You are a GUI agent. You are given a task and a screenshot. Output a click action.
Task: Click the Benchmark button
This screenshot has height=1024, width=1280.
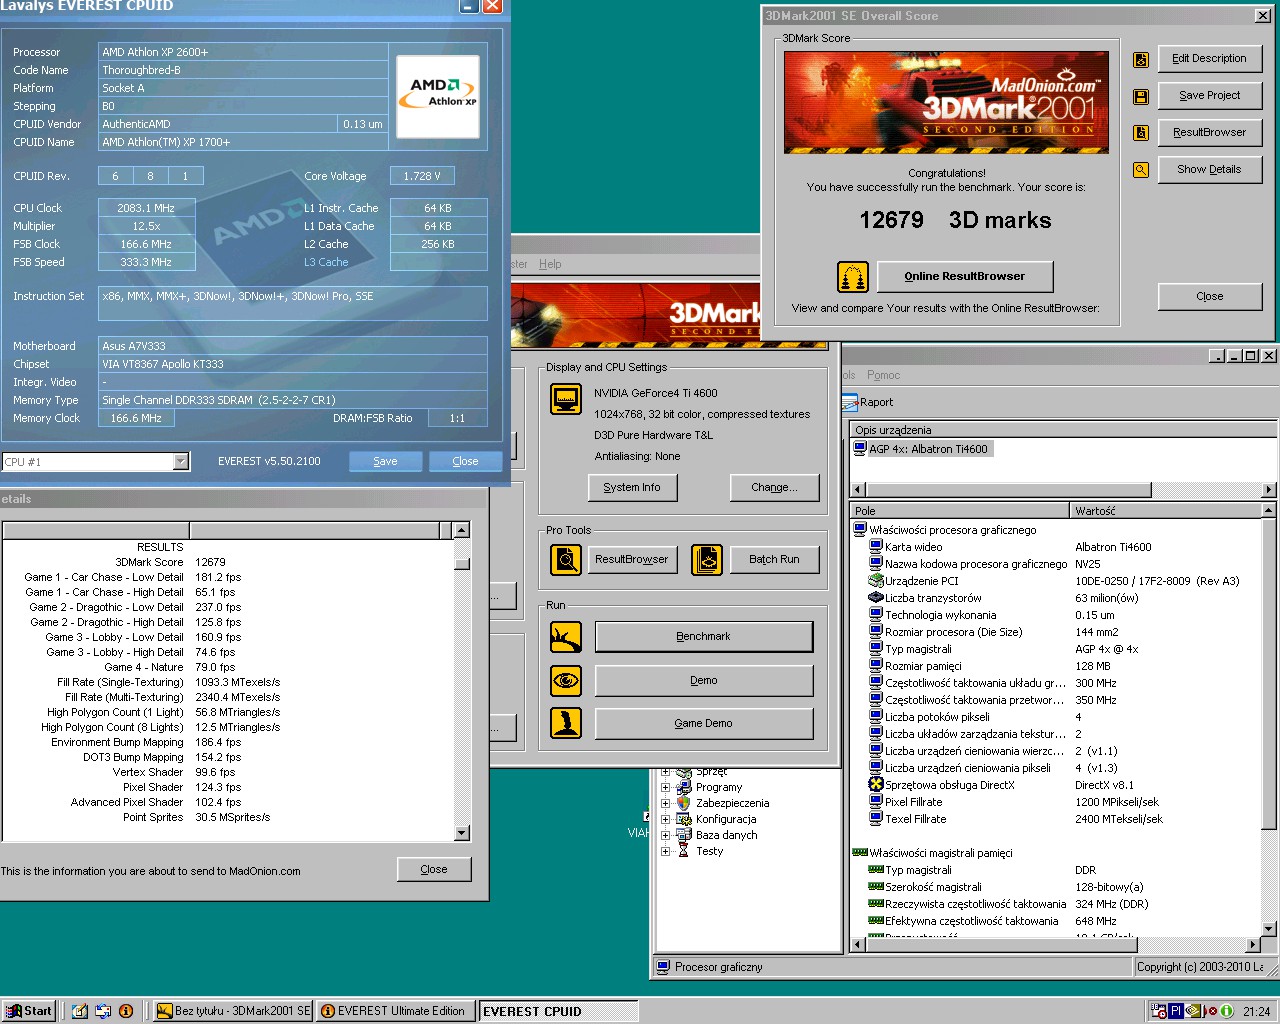pos(703,636)
